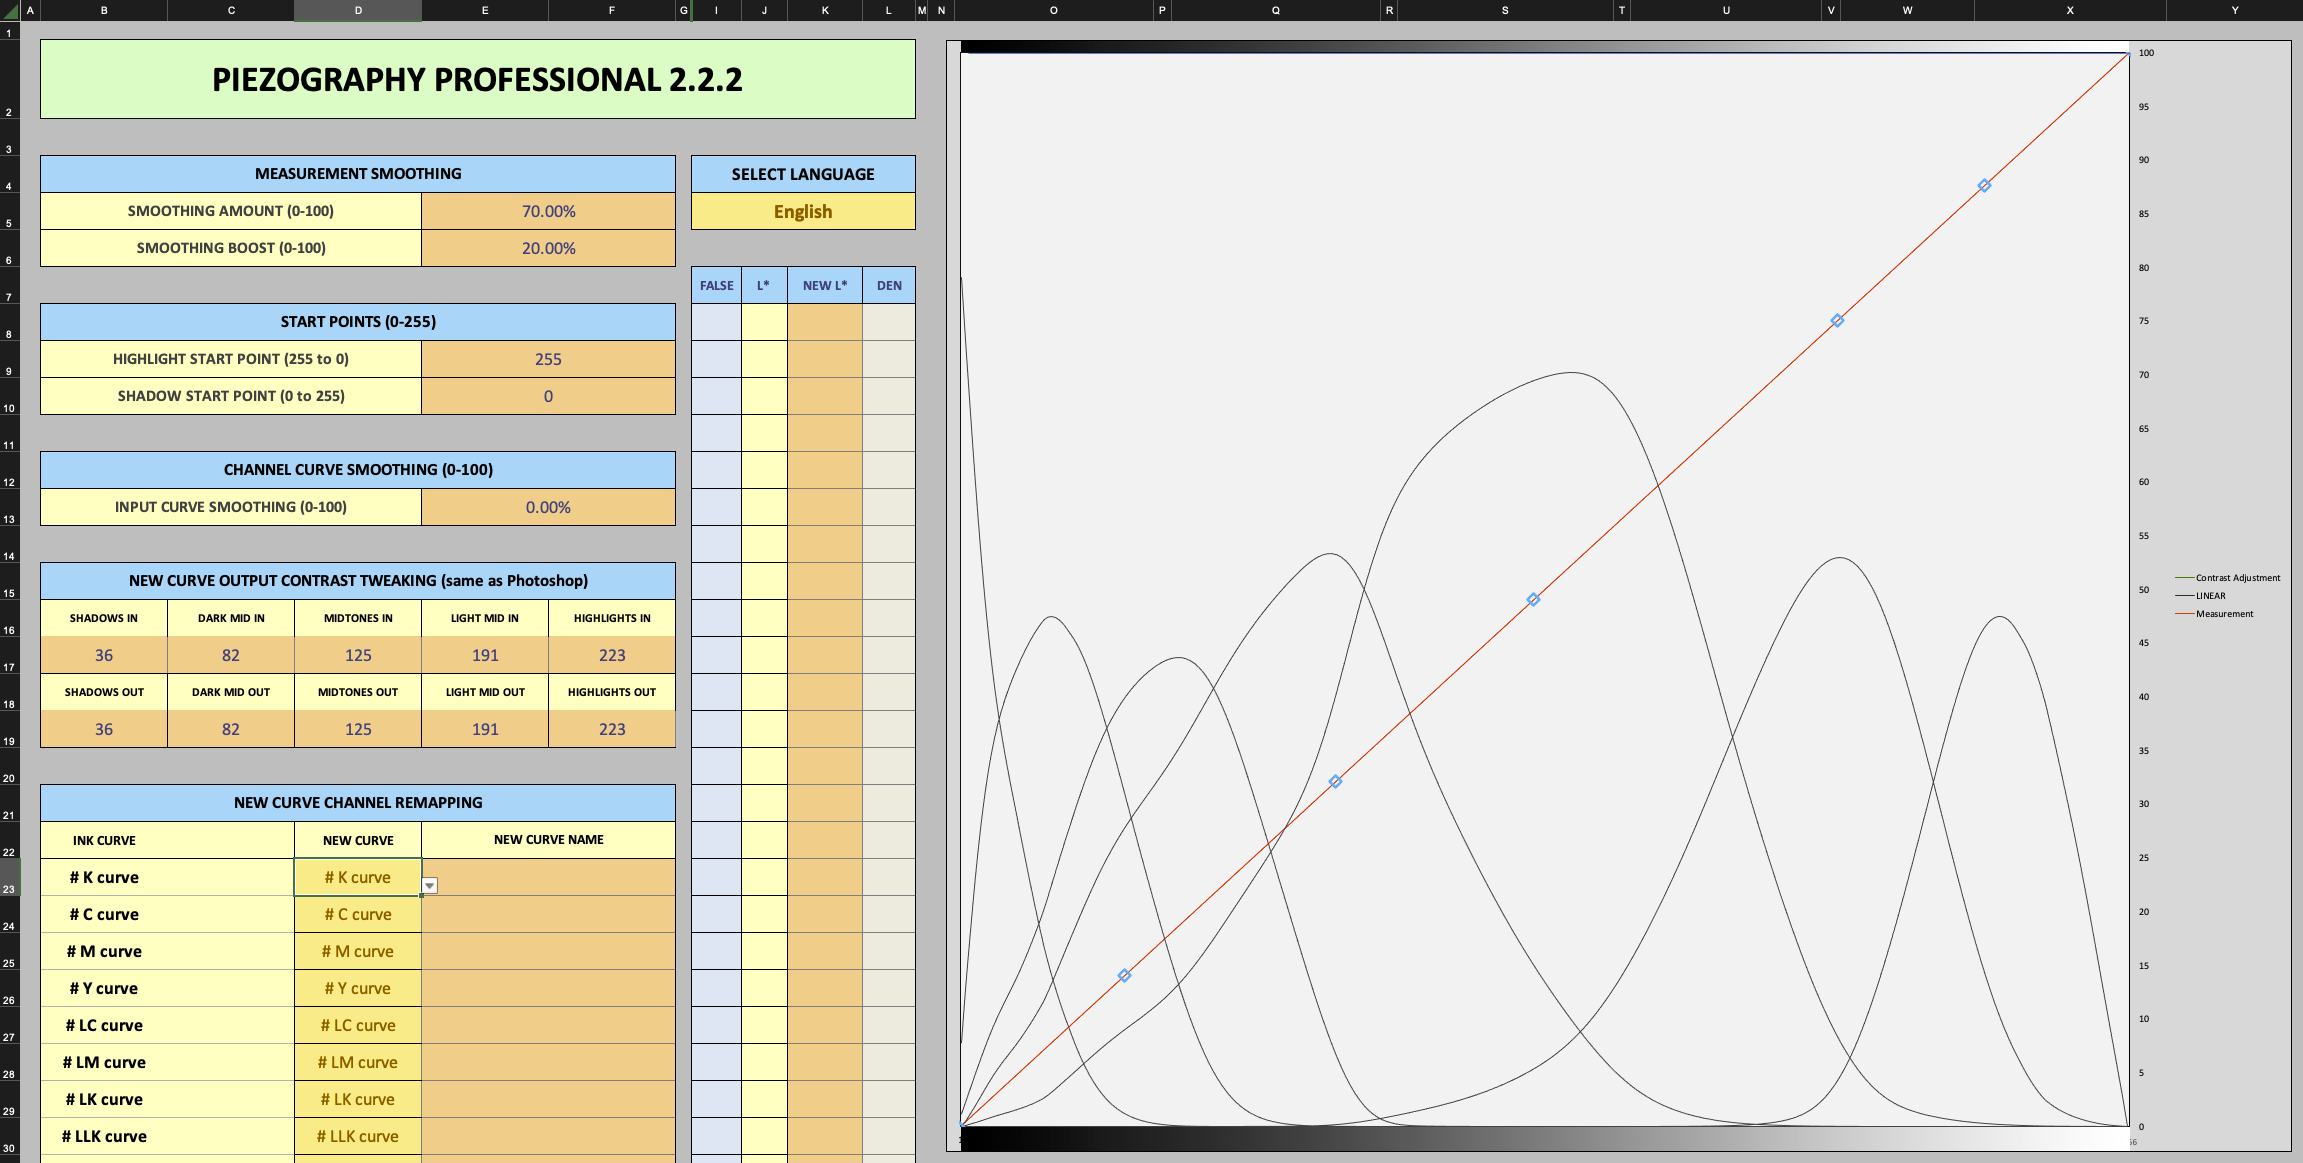Click ink curve label # M curve
Viewport: 2303px width, 1163px height.
pos(104,951)
